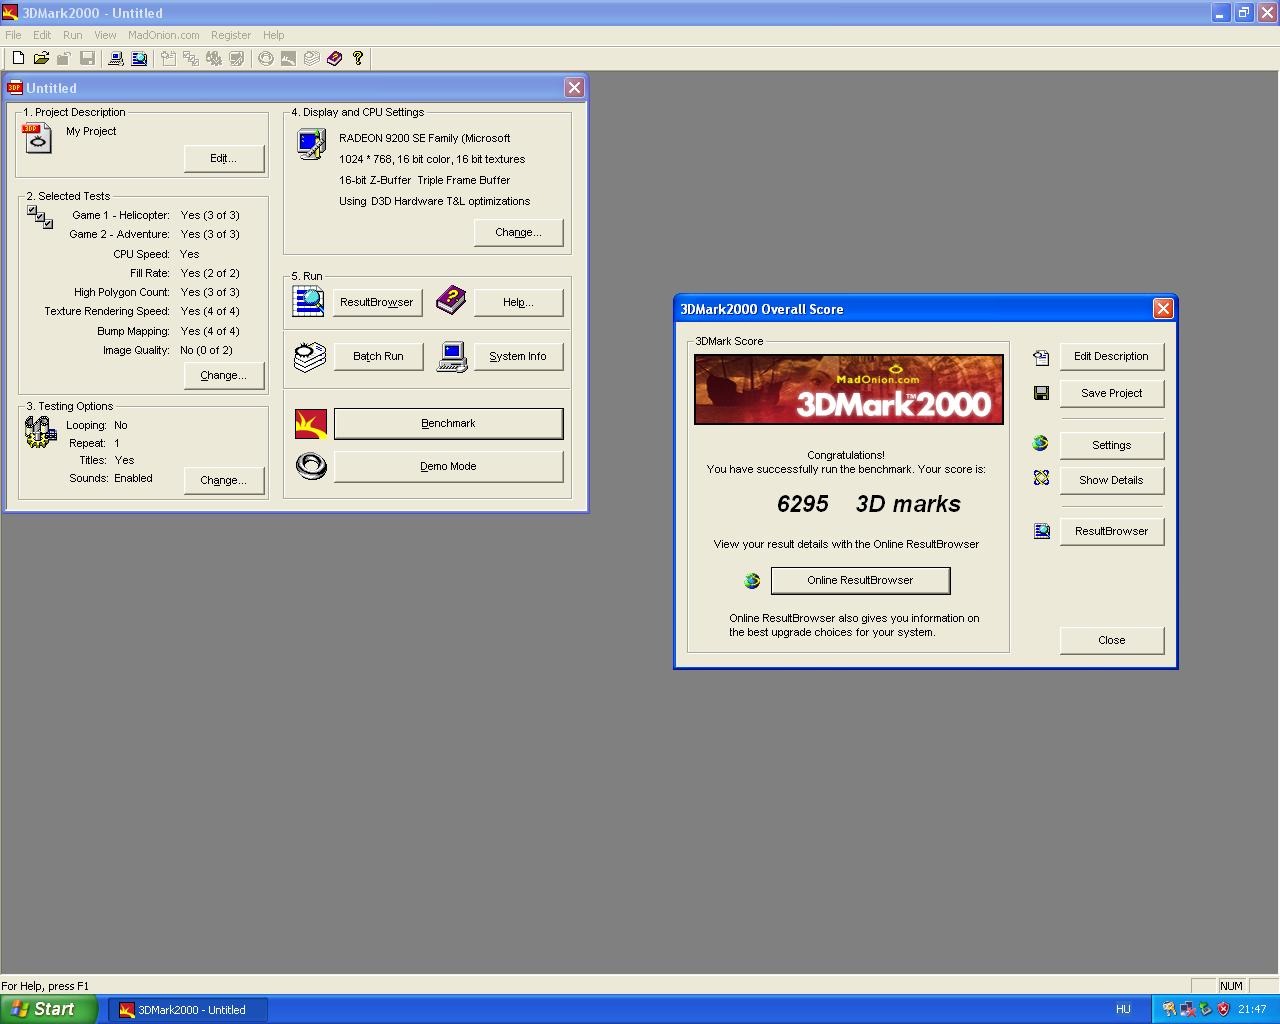Click the network connection tray icon with red X
This screenshot has width=1280, height=1024.
point(1187,1009)
